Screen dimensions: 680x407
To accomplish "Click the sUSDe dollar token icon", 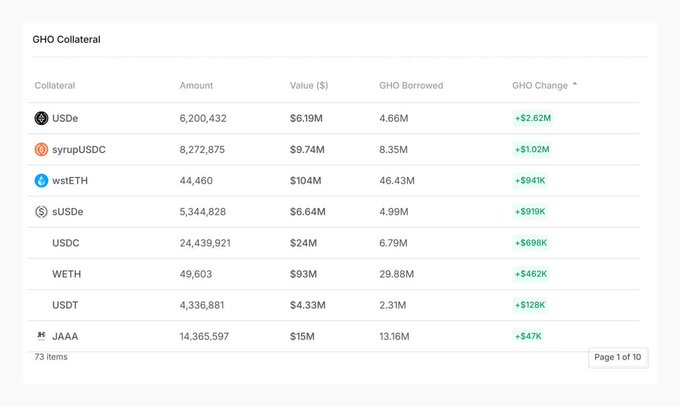I will [41, 212].
